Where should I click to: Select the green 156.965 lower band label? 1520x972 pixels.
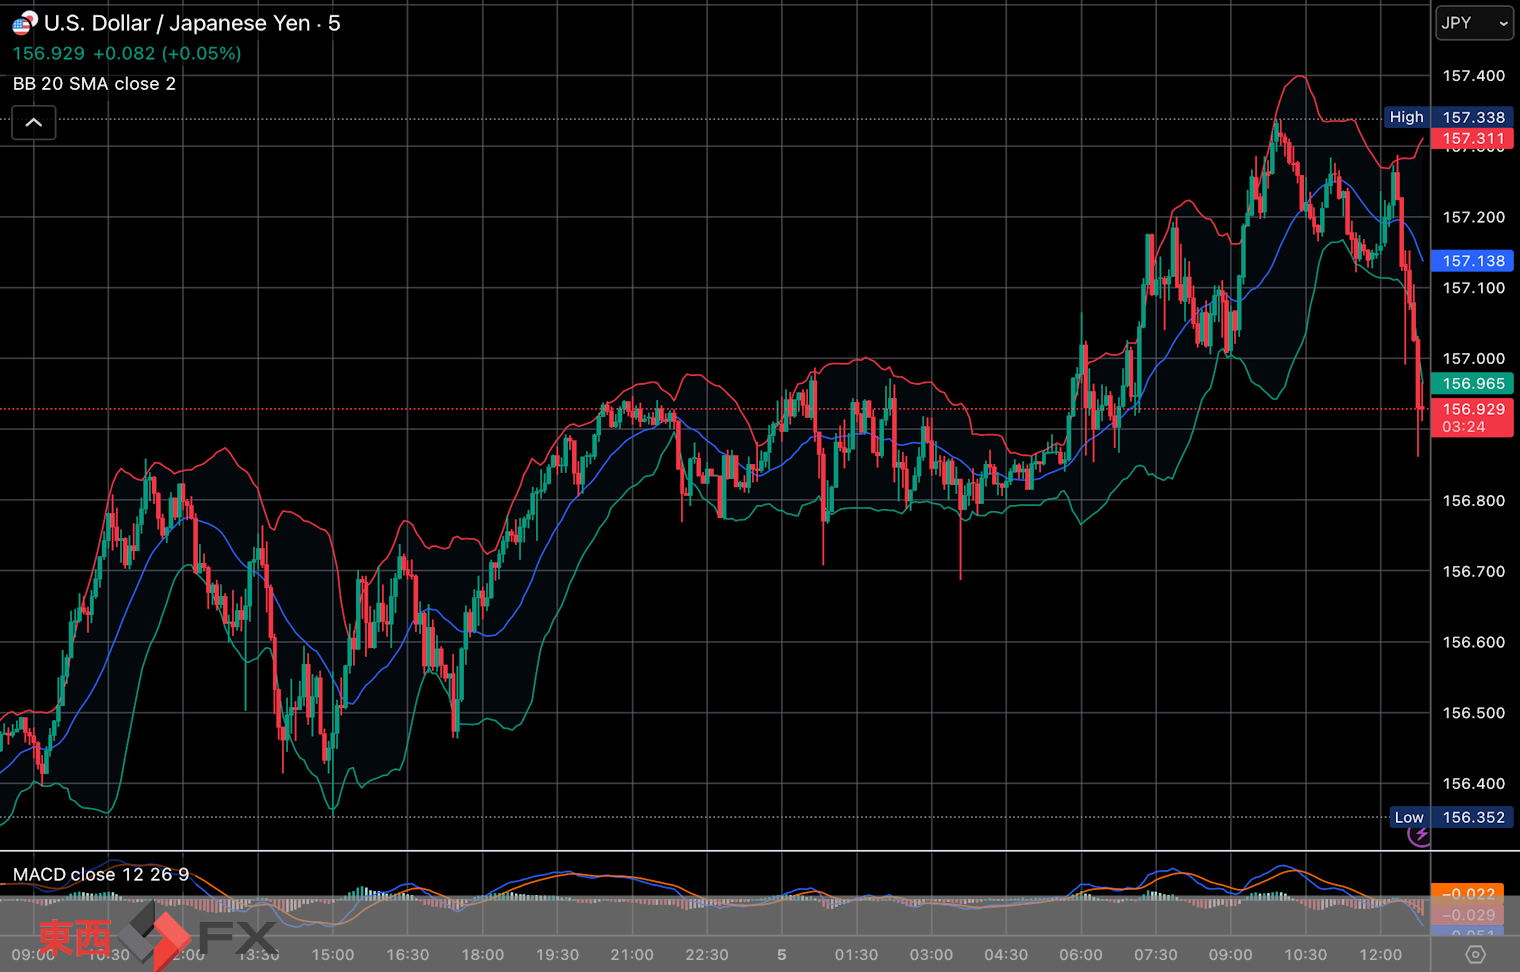click(1472, 383)
